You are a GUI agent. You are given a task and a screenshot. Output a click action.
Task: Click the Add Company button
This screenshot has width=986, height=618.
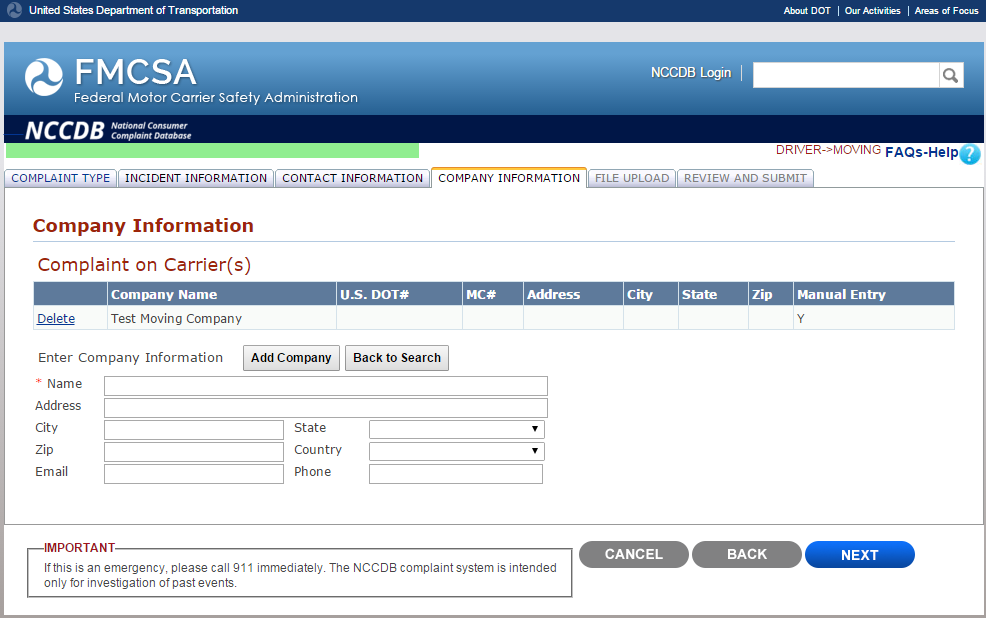(291, 358)
